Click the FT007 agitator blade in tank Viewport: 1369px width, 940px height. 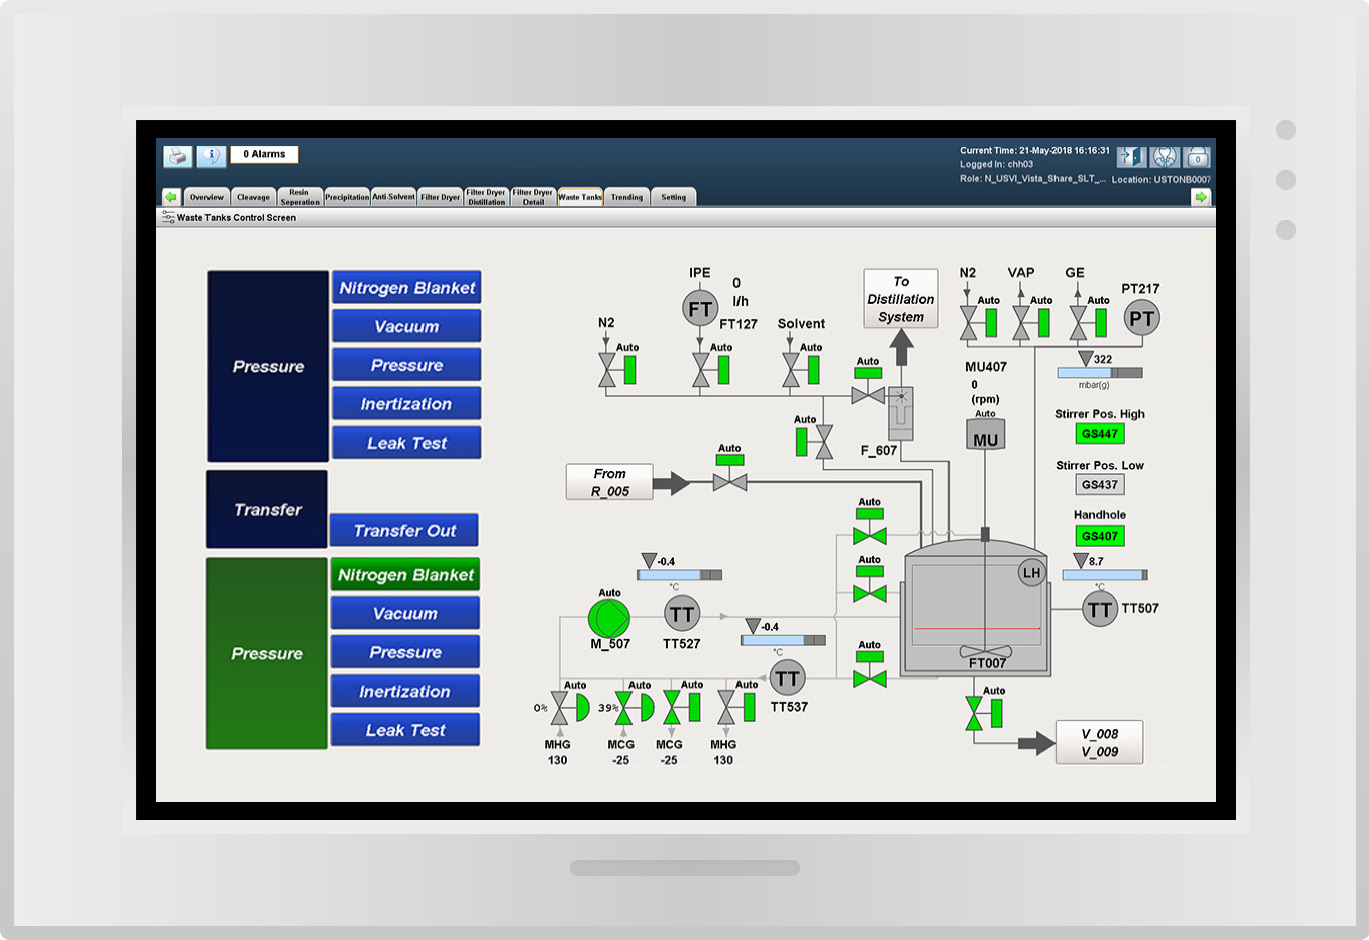[986, 651]
